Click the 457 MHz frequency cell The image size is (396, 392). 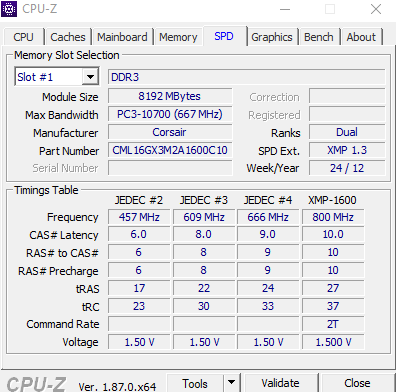point(139,217)
